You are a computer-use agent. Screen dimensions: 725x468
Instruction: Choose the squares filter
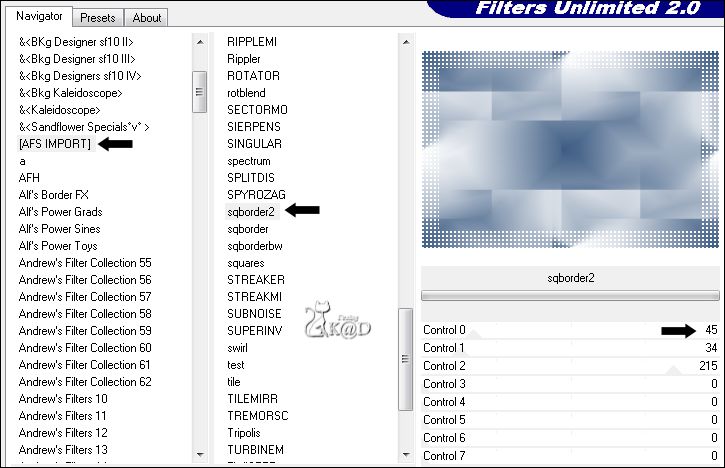[246, 263]
